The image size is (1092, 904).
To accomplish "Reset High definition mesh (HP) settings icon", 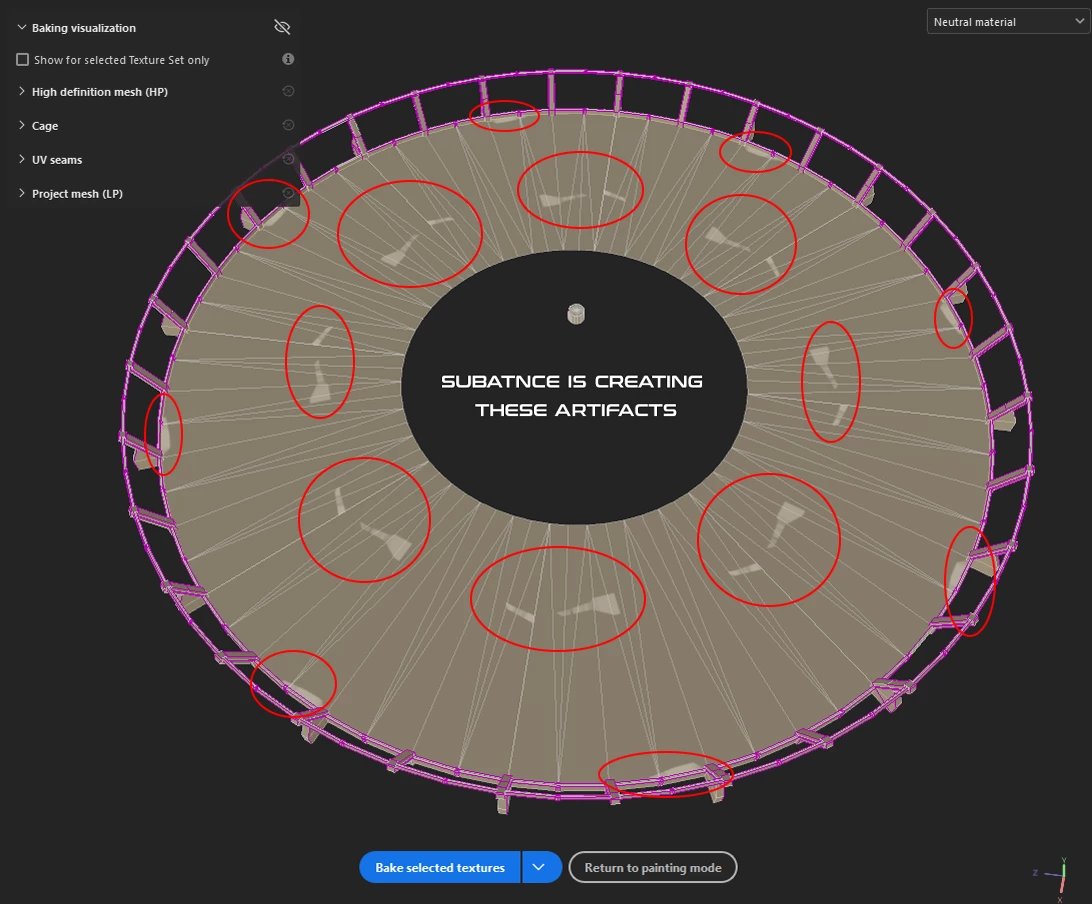I will 288,91.
